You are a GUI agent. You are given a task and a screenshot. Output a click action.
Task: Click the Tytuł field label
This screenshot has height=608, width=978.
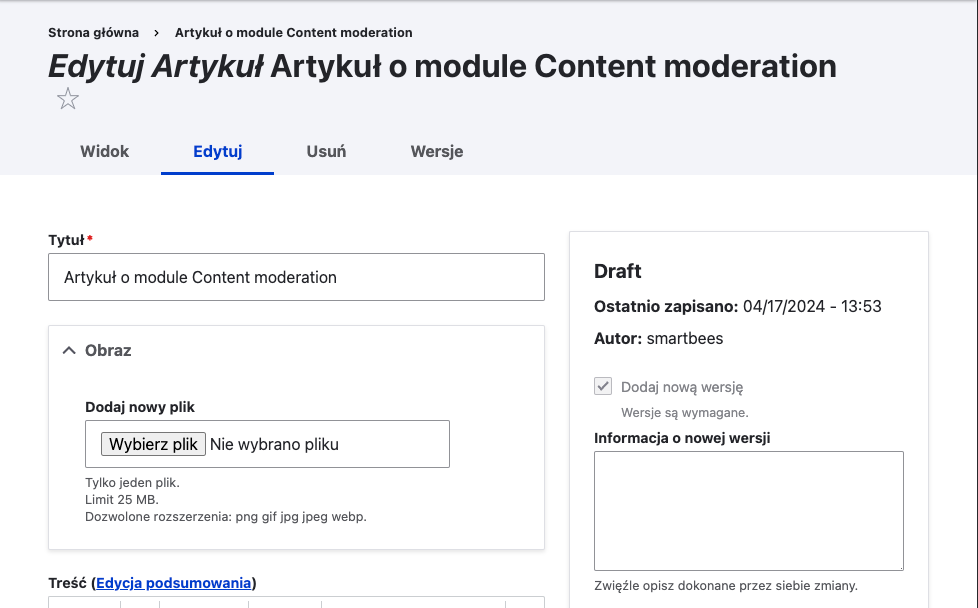(x=66, y=240)
